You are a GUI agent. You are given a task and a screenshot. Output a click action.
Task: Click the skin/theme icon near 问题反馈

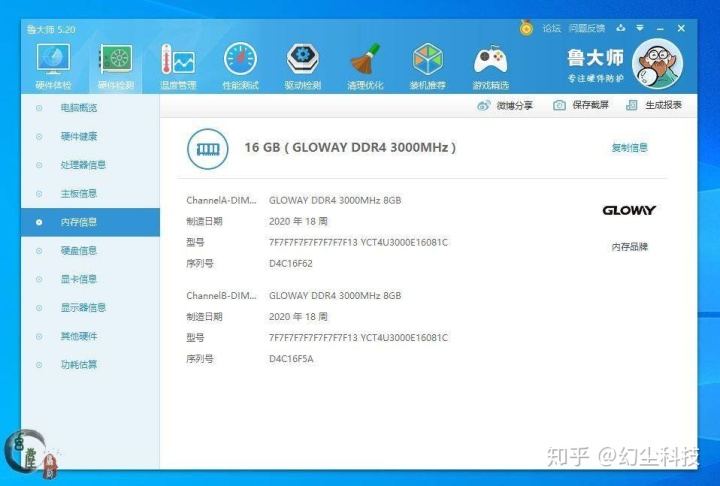(621, 28)
